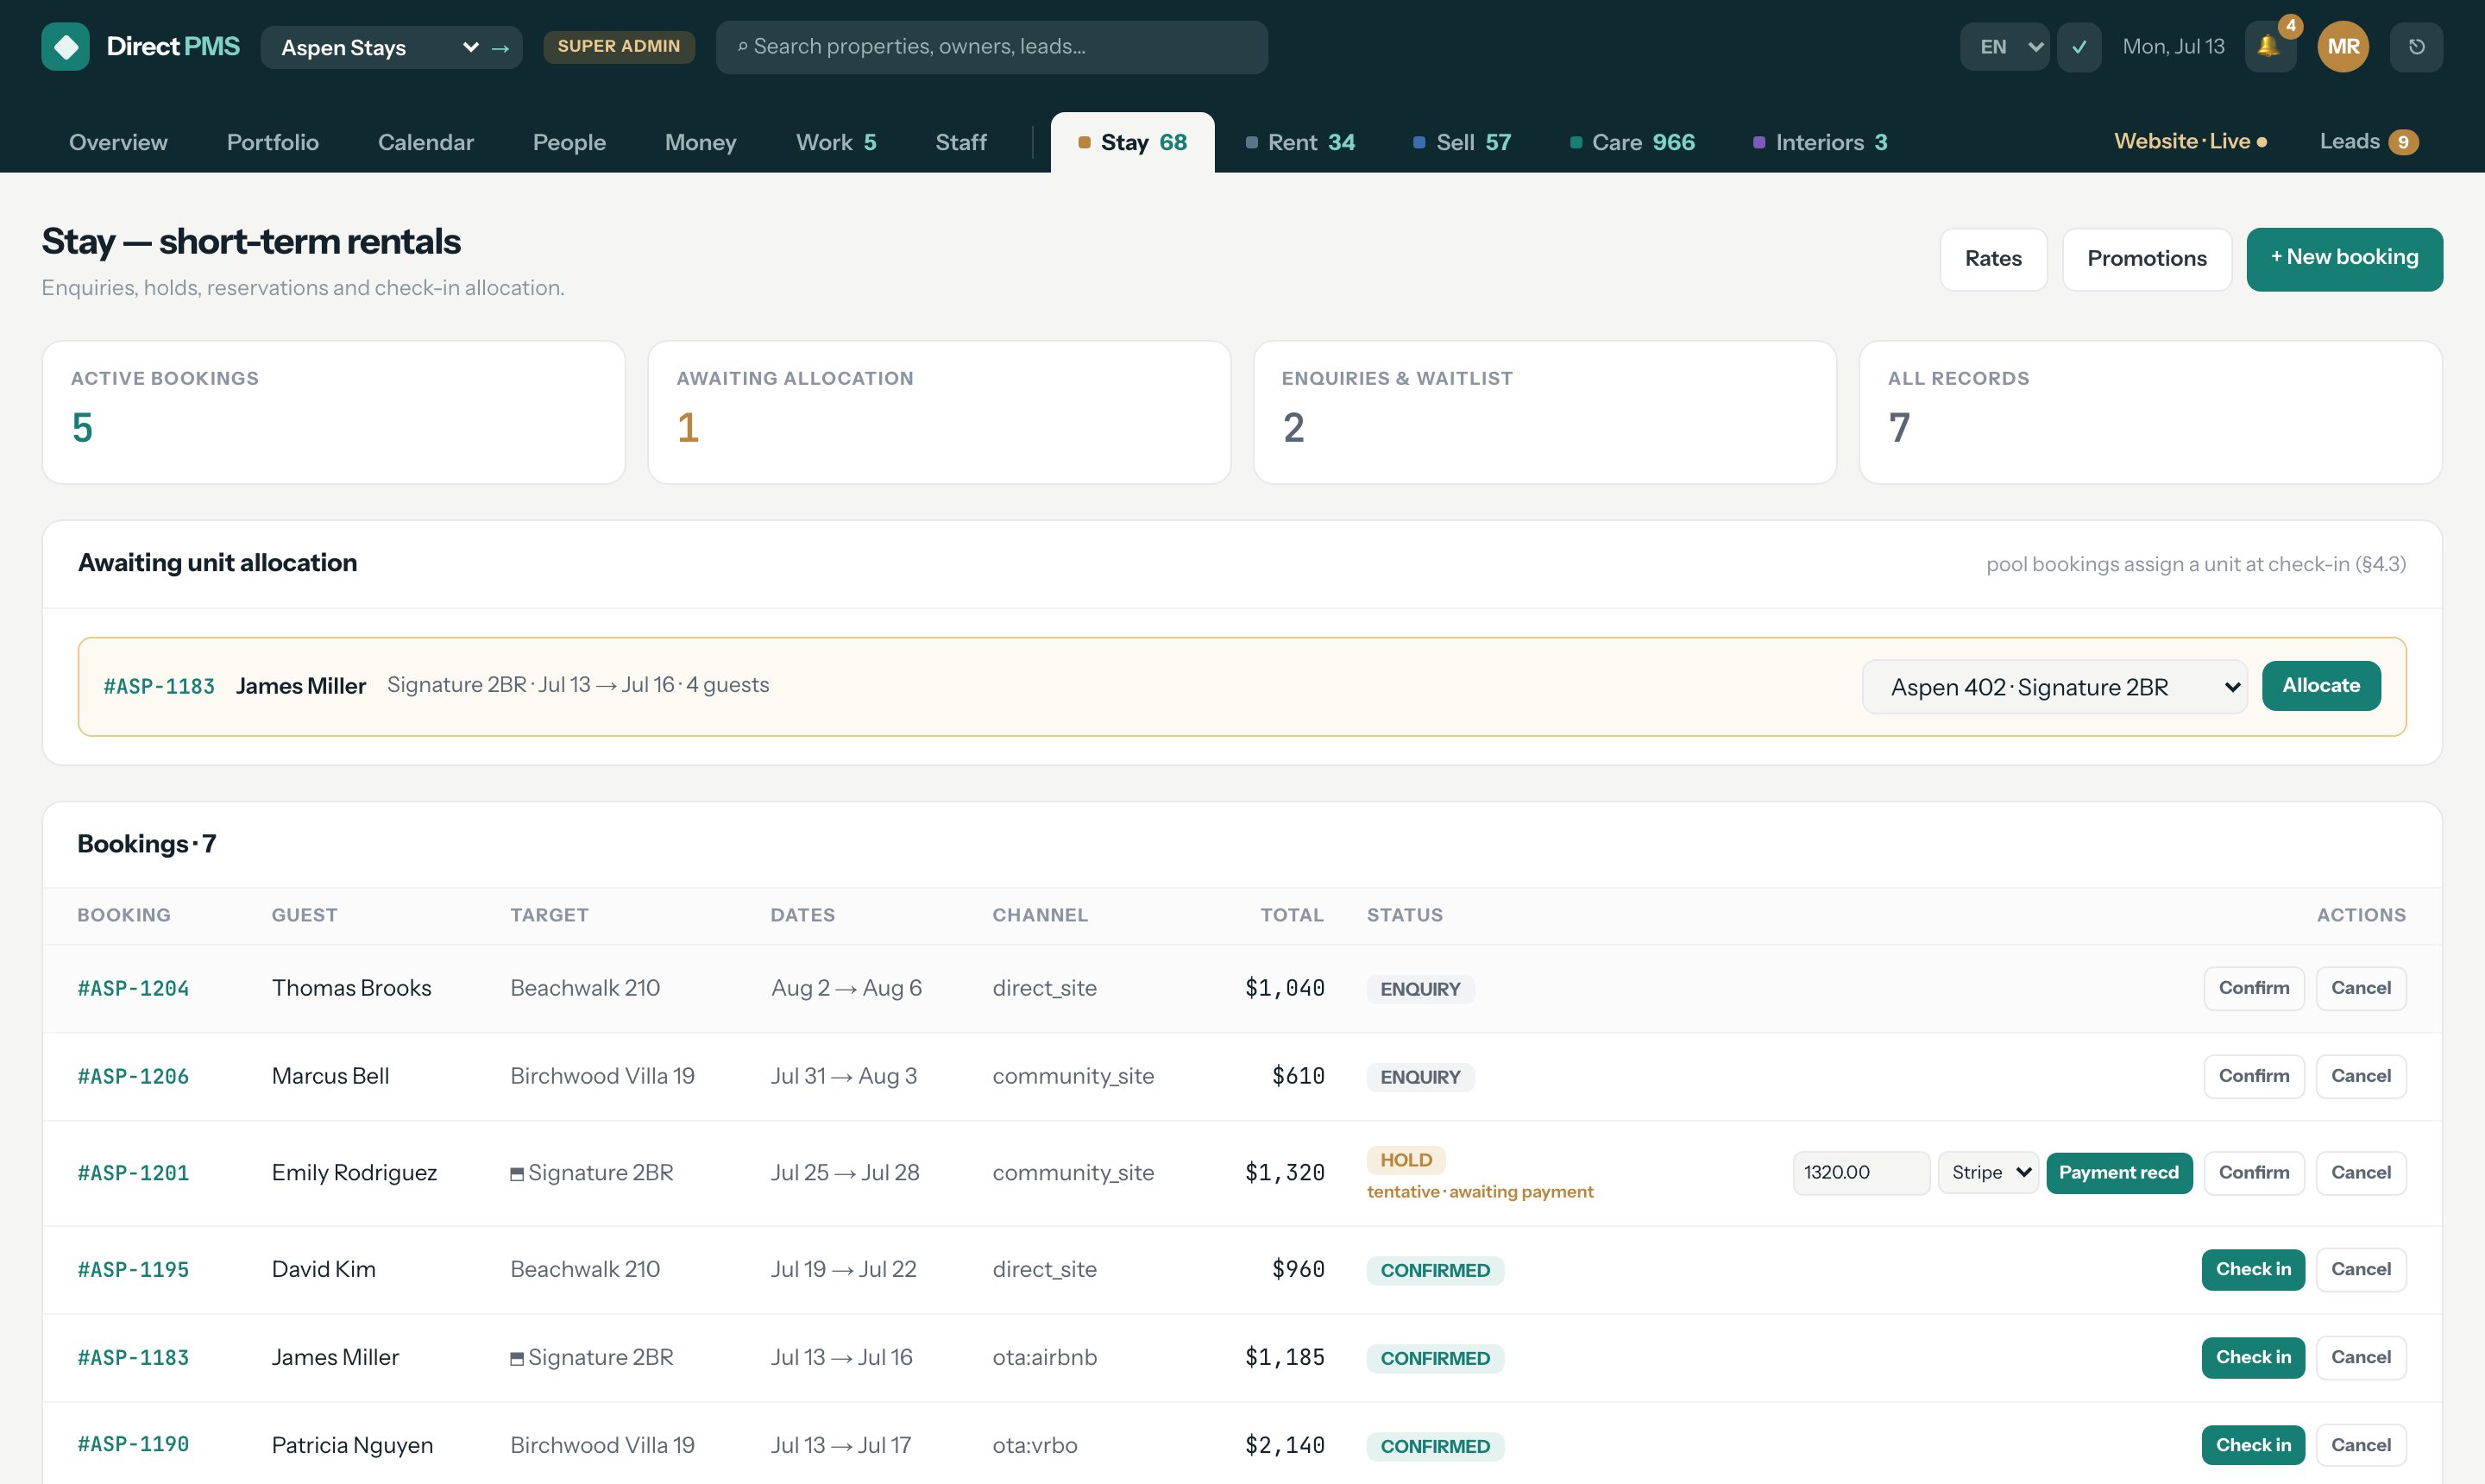
Task: Click the refresh history icon button
Action: 2416,46
